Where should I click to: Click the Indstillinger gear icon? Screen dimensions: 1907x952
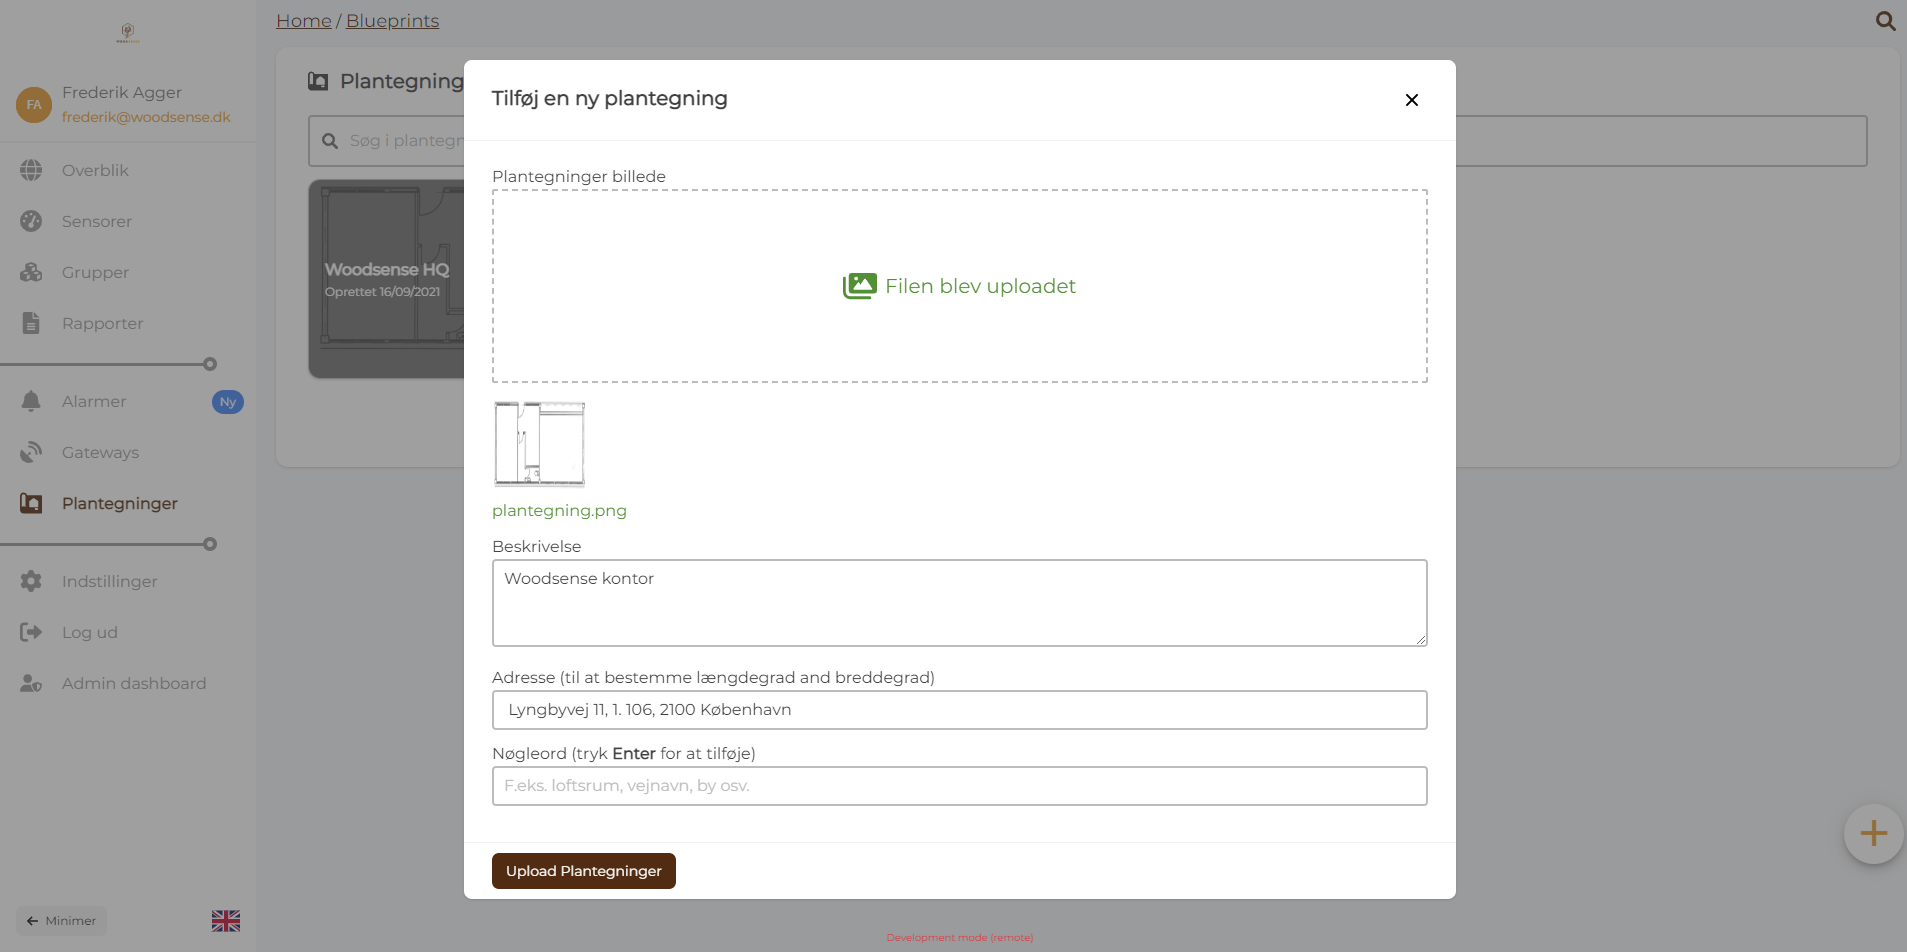pyautogui.click(x=31, y=581)
